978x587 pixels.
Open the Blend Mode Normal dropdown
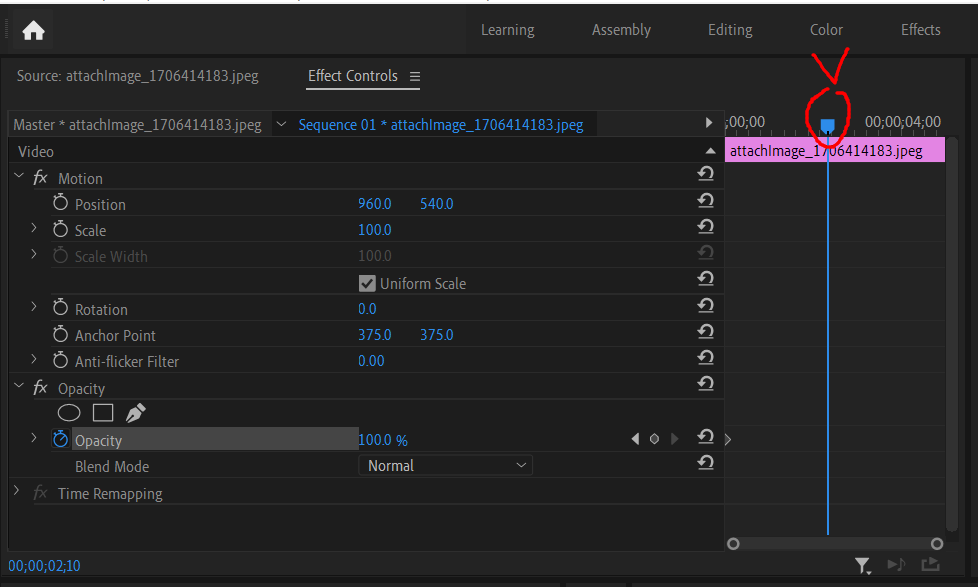point(445,465)
